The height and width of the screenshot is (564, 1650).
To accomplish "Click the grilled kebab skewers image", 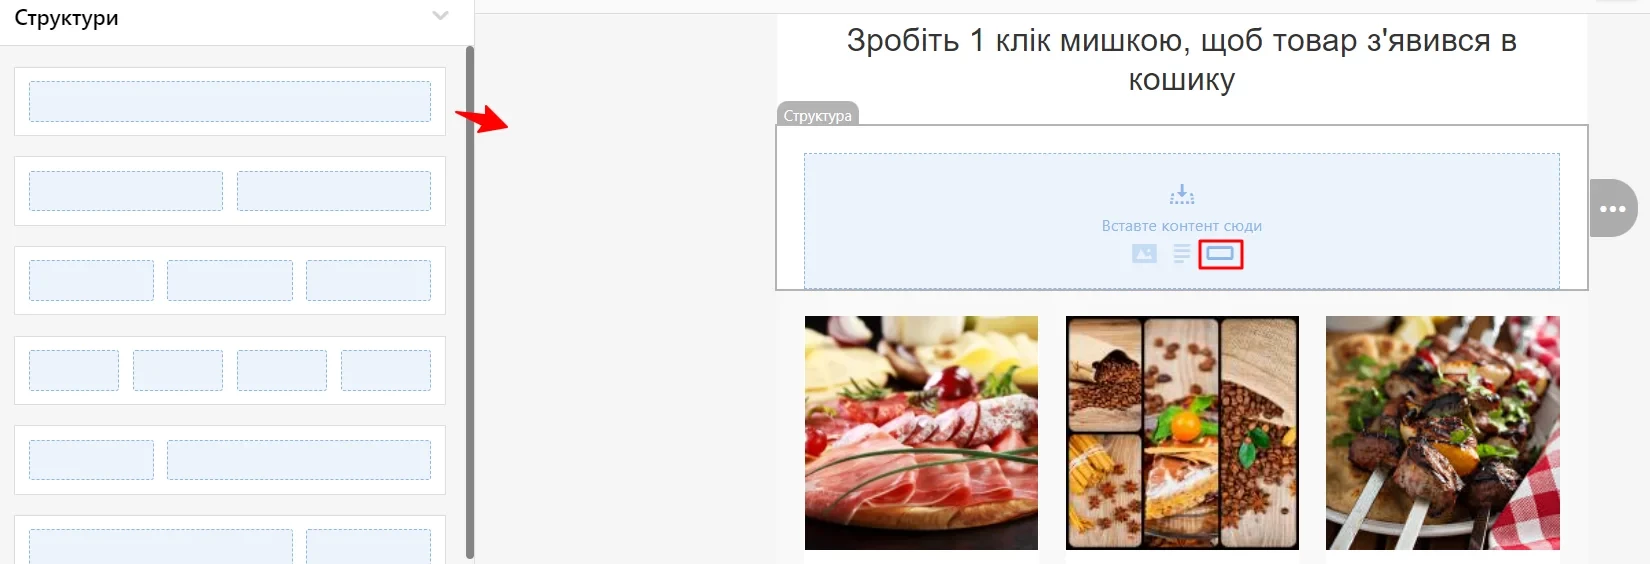I will coord(1443,433).
